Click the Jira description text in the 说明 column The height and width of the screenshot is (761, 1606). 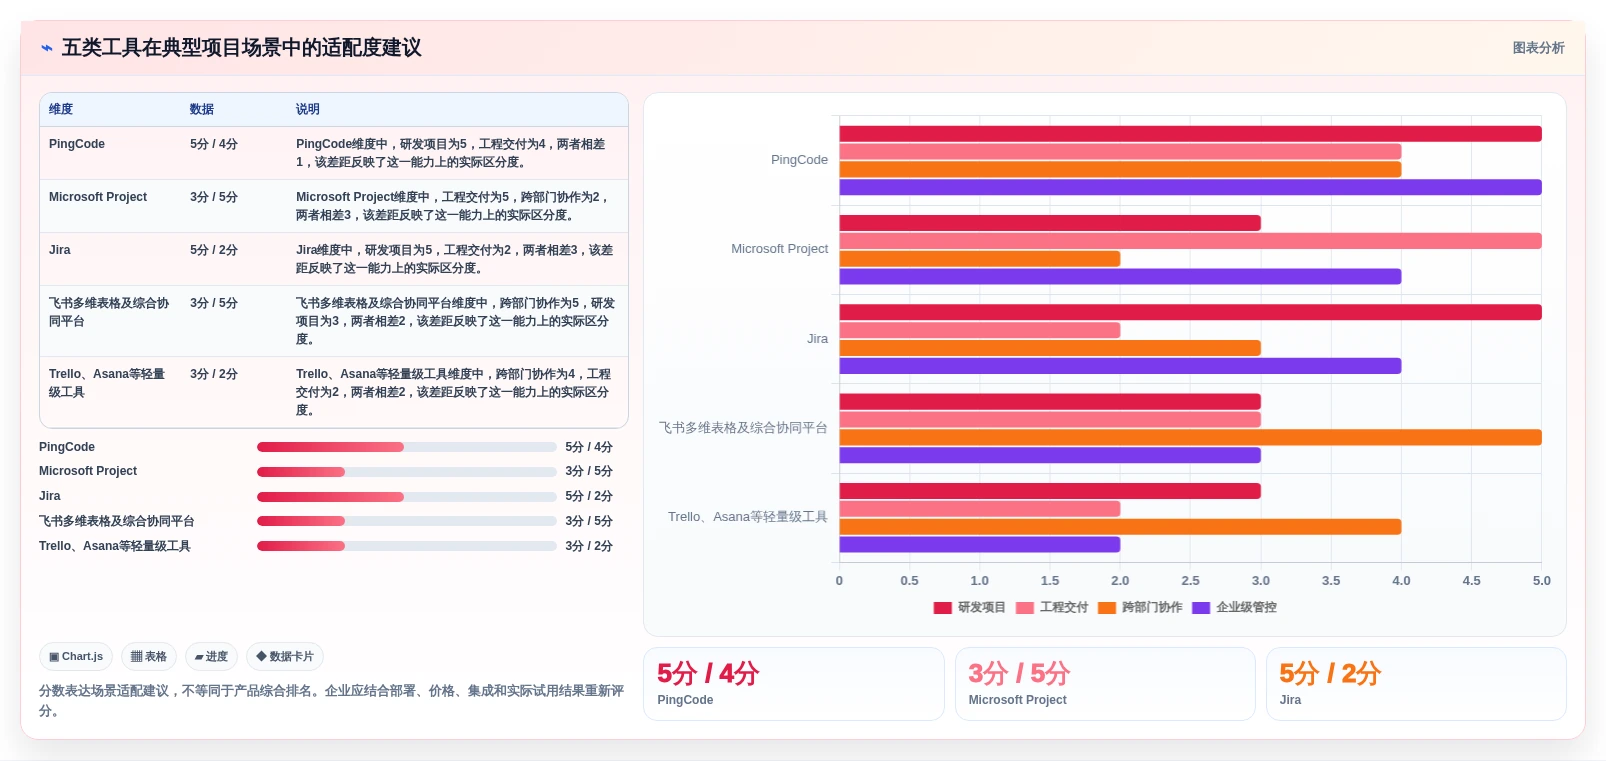455,259
